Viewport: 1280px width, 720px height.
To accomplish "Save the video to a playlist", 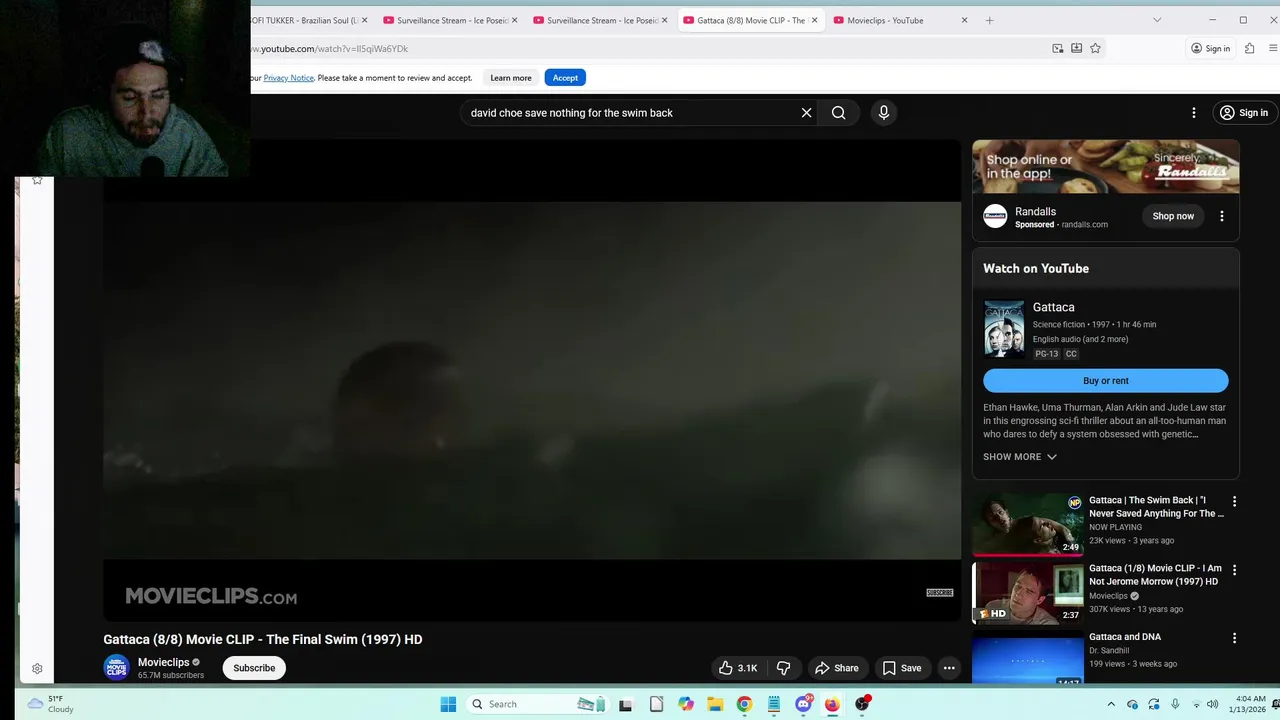I will tap(901, 668).
